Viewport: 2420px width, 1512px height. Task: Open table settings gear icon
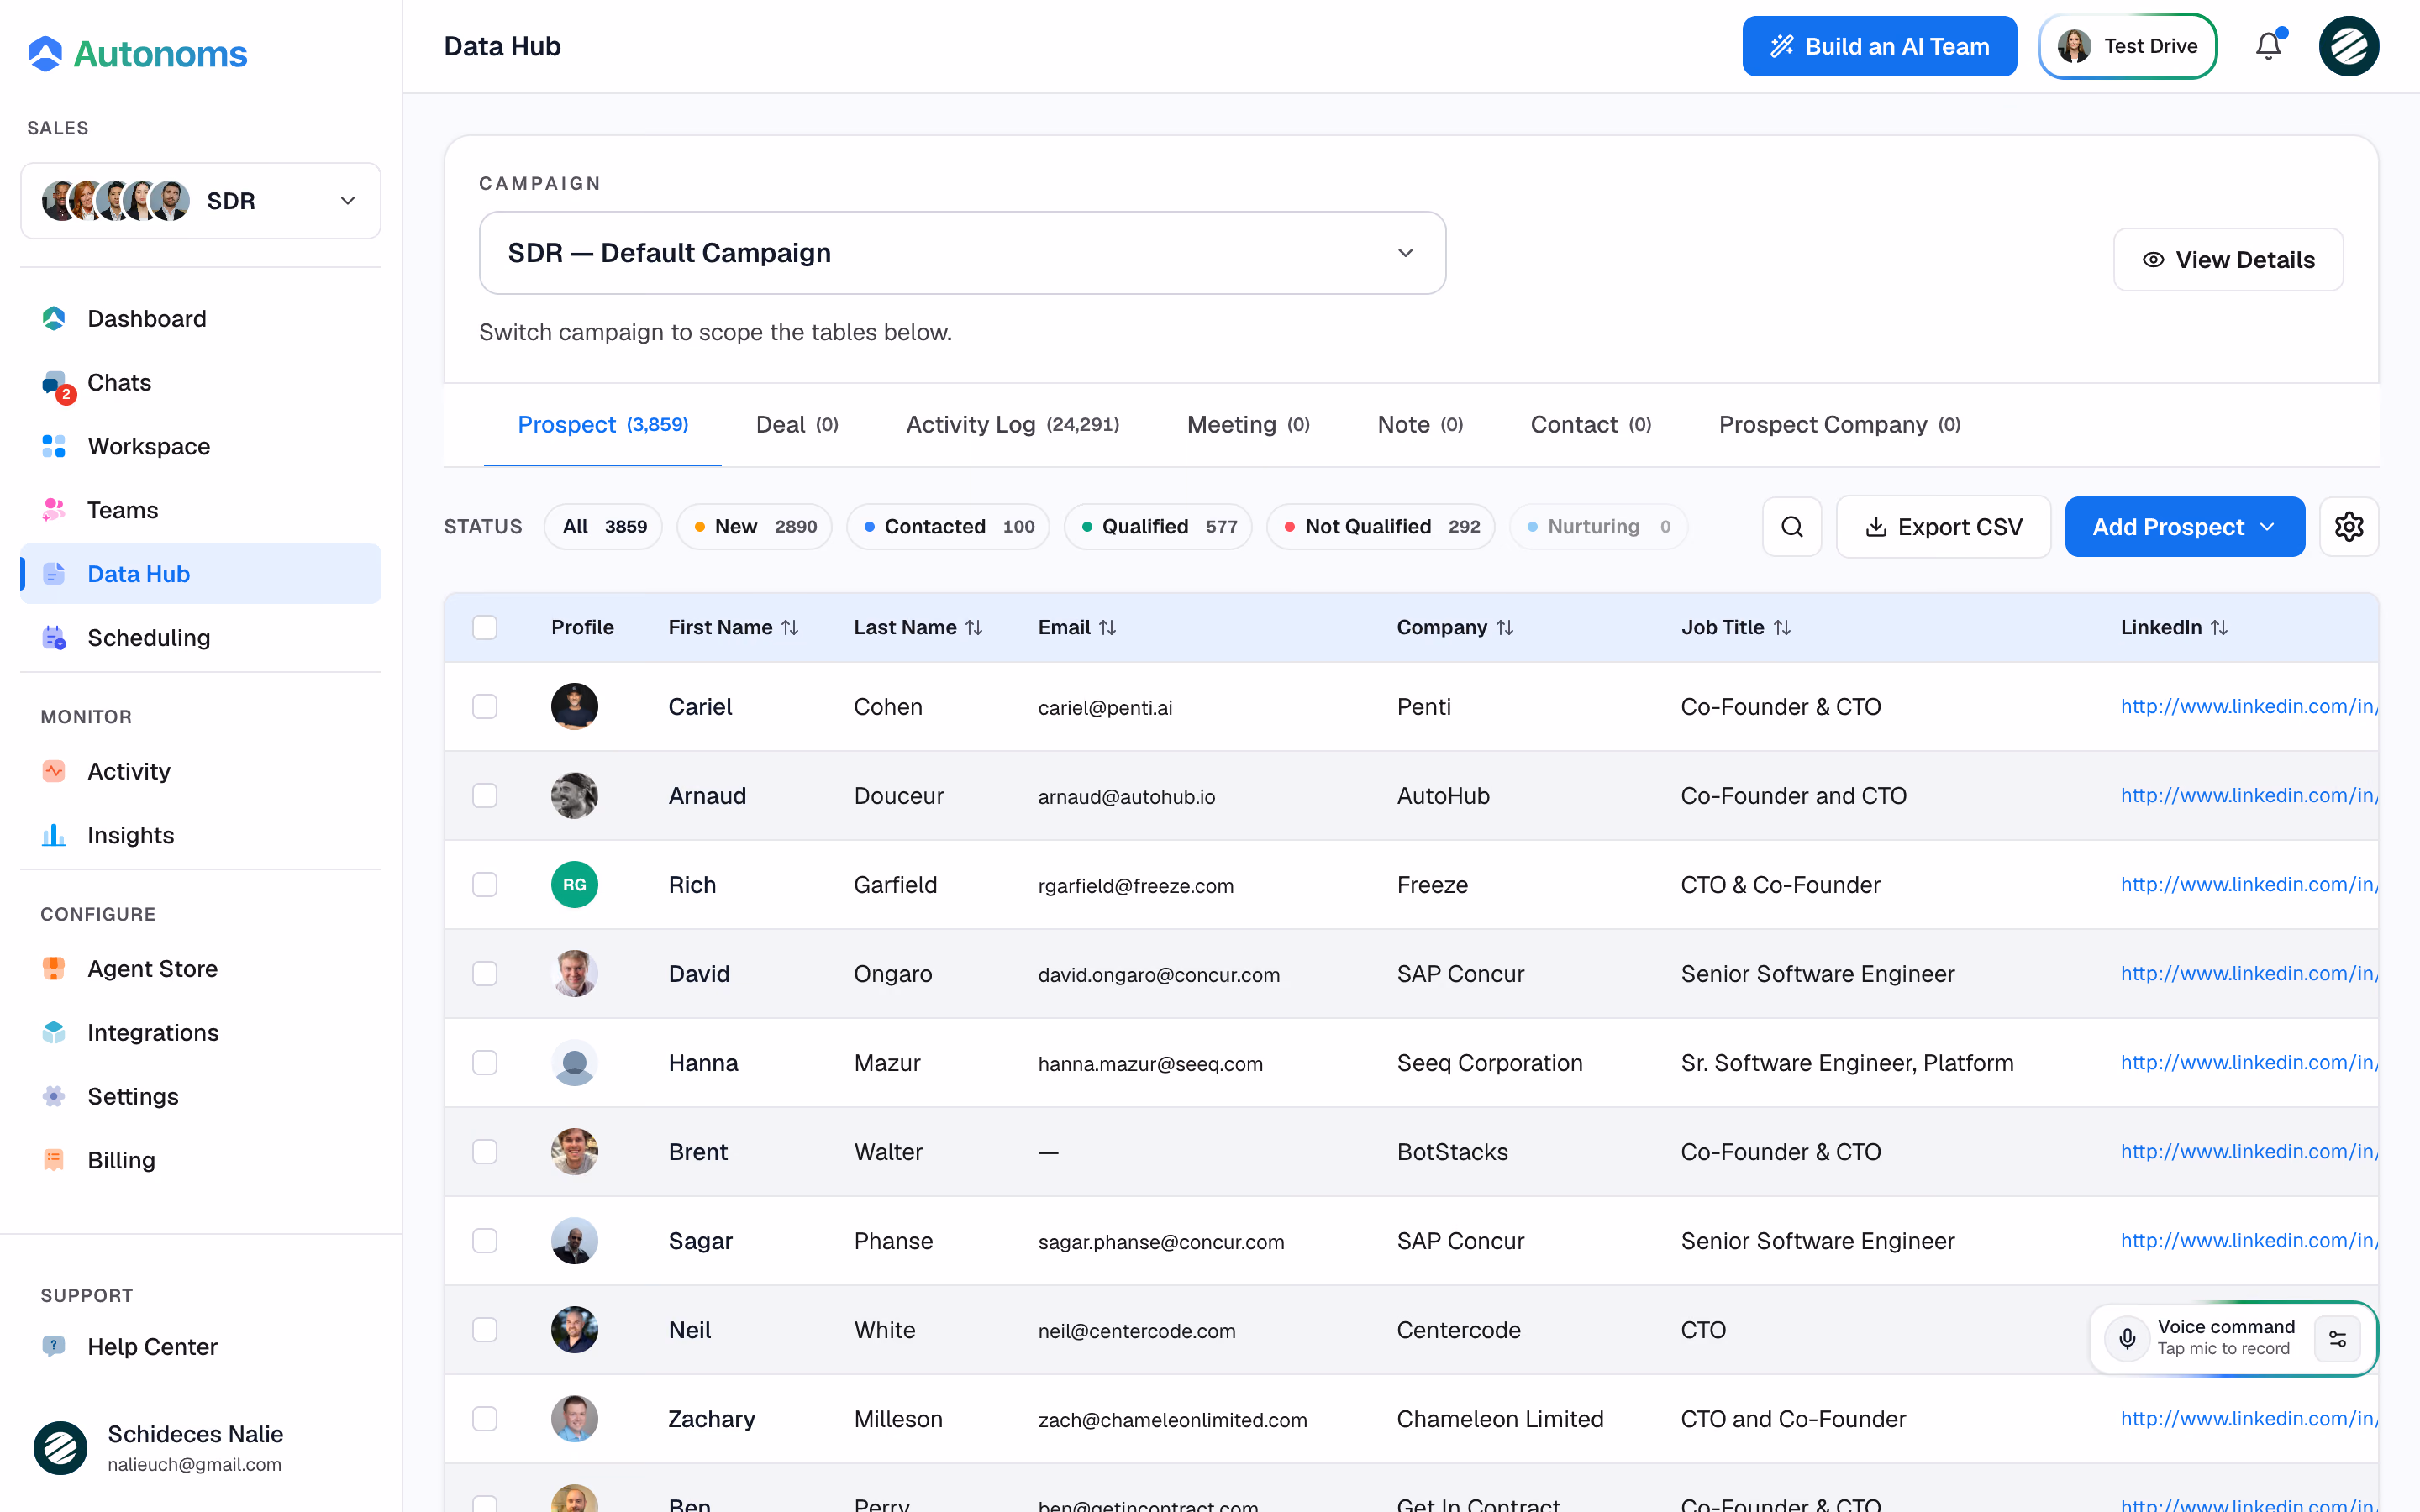click(x=2348, y=527)
